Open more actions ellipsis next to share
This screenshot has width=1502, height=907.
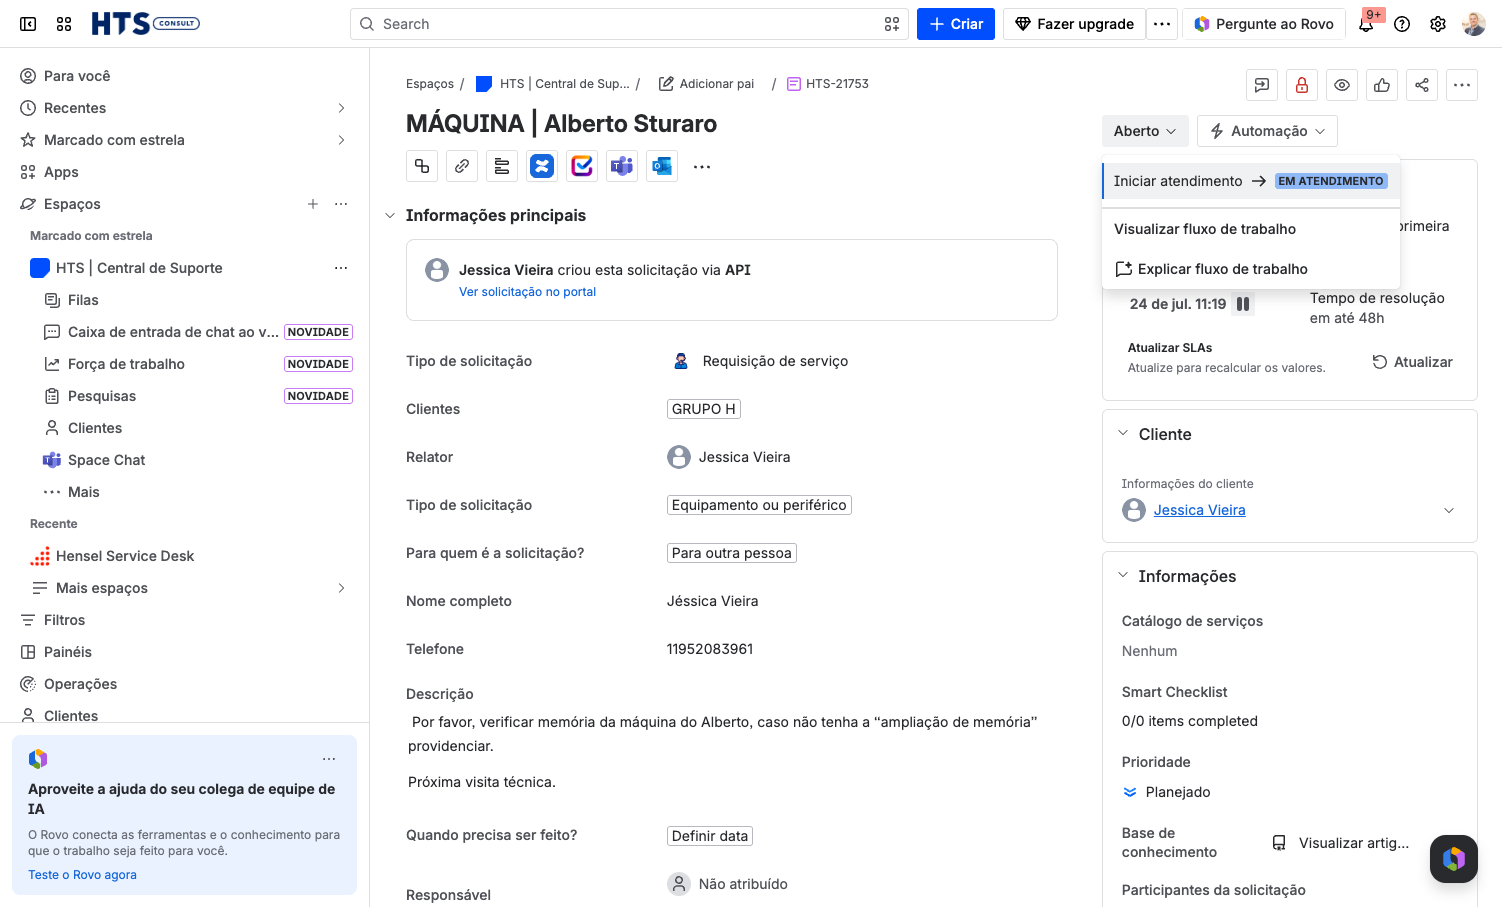click(x=1462, y=85)
